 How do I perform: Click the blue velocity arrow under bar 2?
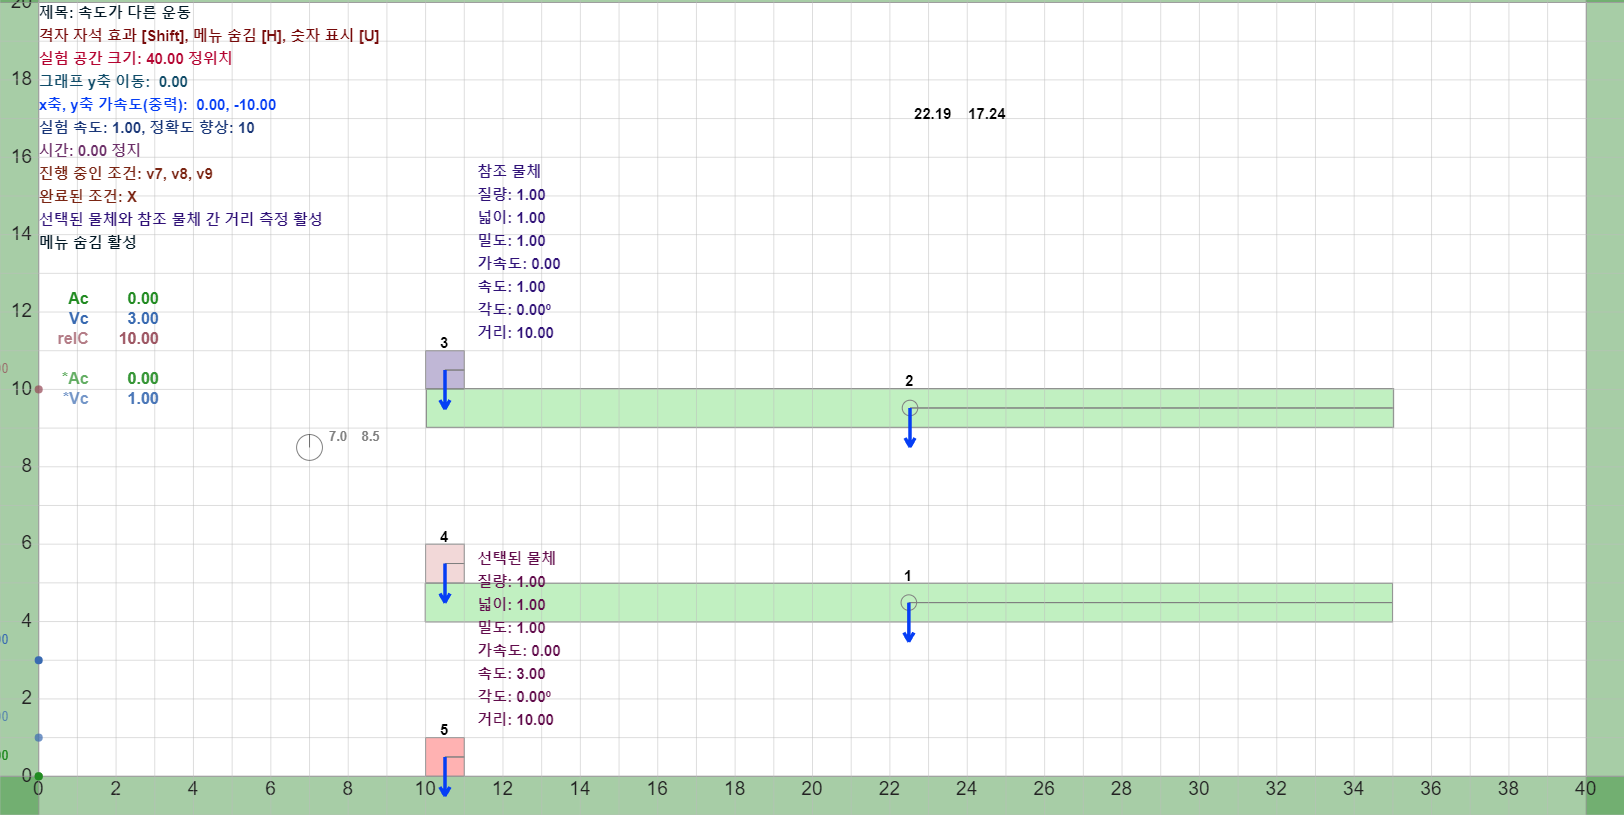[910, 428]
